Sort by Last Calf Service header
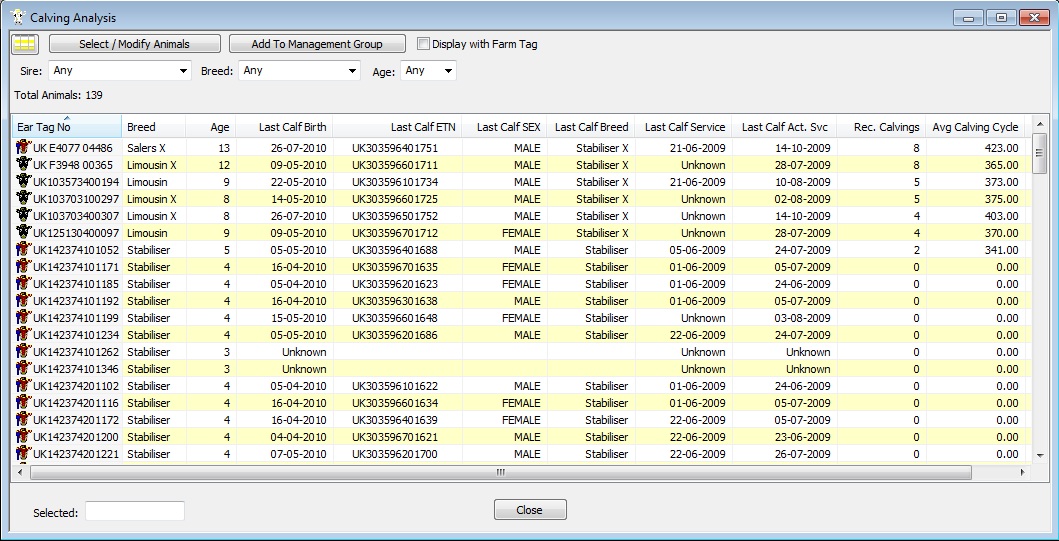The height and width of the screenshot is (541, 1059). 683,127
